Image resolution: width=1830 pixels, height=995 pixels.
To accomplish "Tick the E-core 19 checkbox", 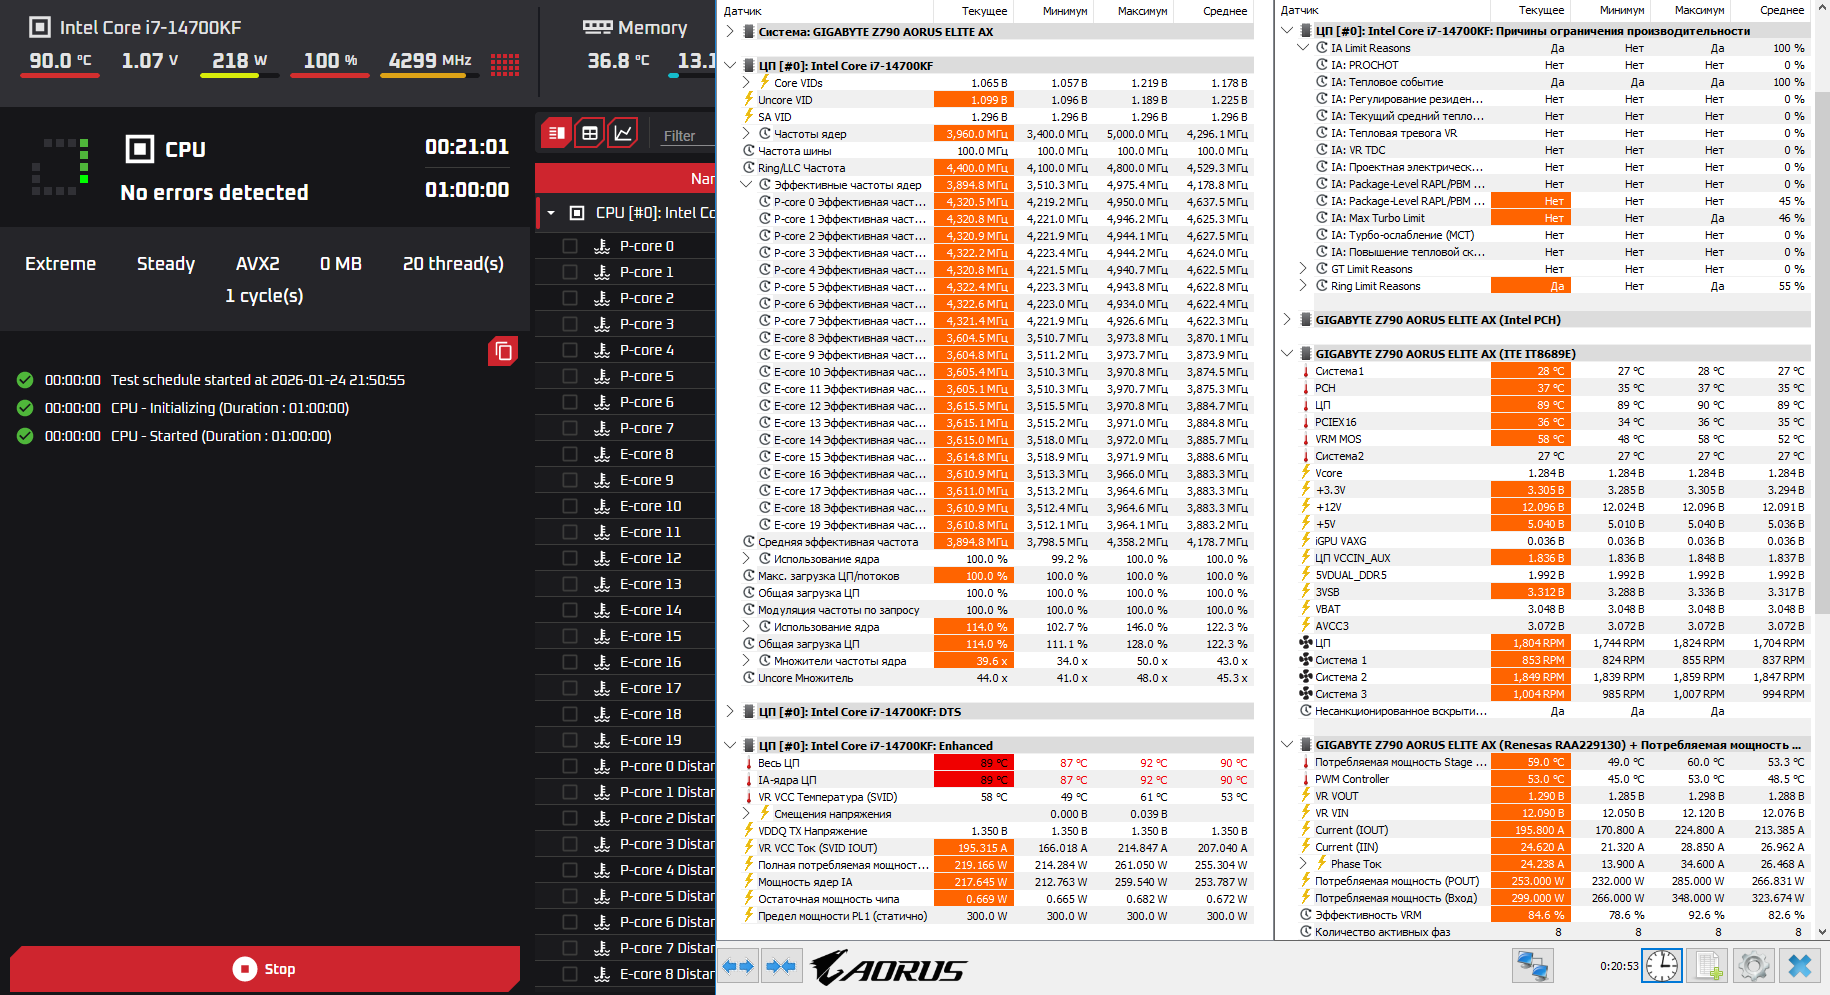I will click(570, 740).
